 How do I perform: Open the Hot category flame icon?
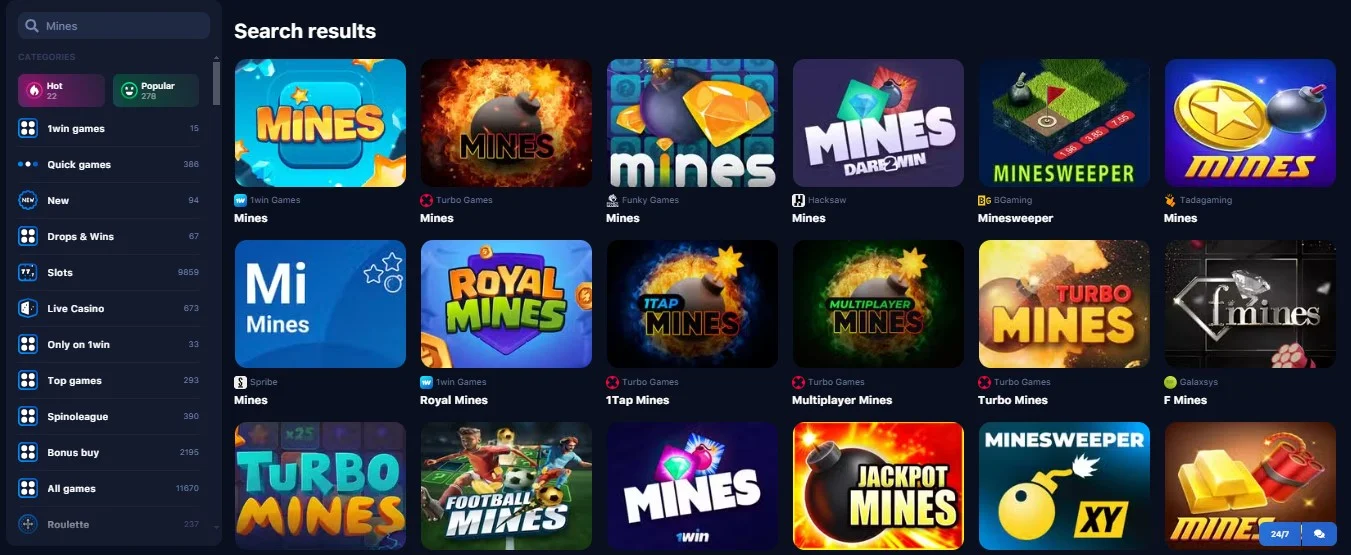click(34, 90)
